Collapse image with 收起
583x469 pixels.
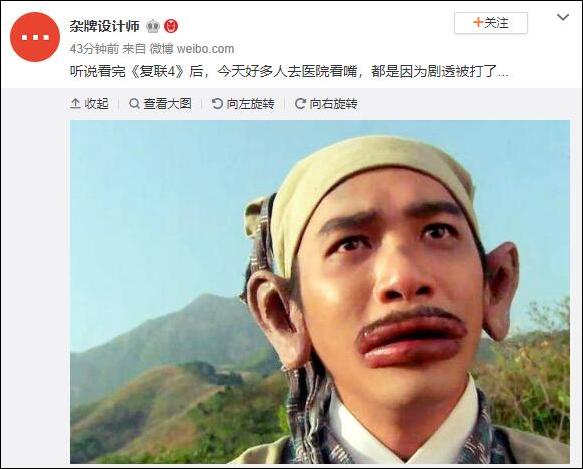click(89, 104)
